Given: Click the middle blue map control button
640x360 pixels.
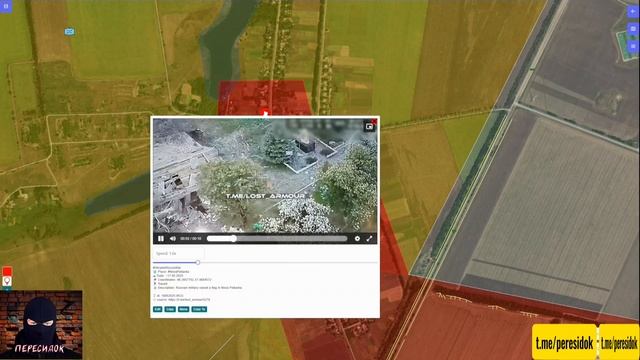Looking at the screenshot, I should 633,29.
